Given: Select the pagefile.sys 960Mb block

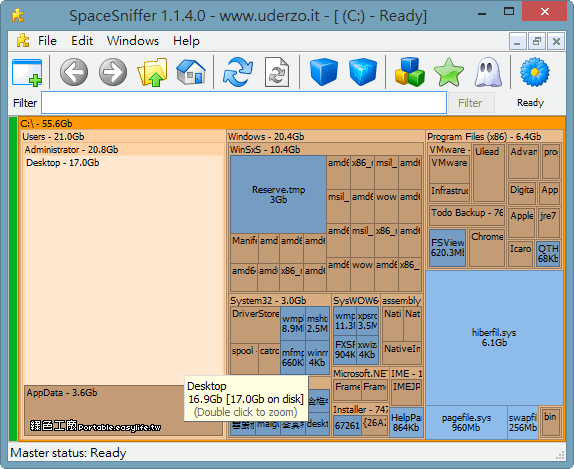Looking at the screenshot, I should click(466, 423).
